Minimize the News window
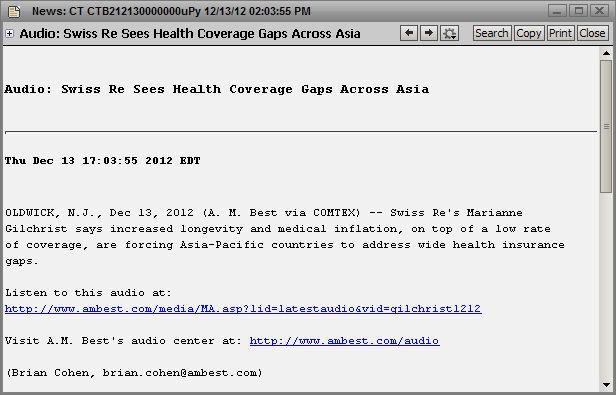616x395 pixels. coord(557,11)
